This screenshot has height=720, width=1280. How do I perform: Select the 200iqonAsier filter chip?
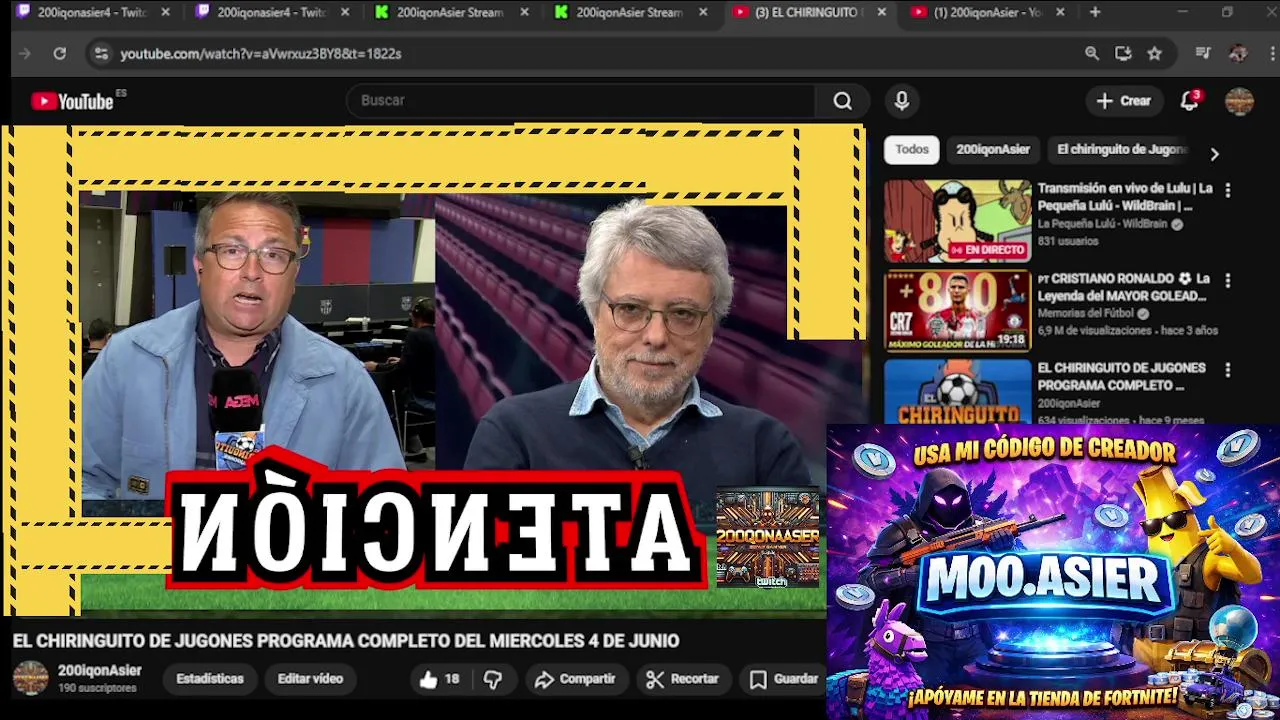993,149
